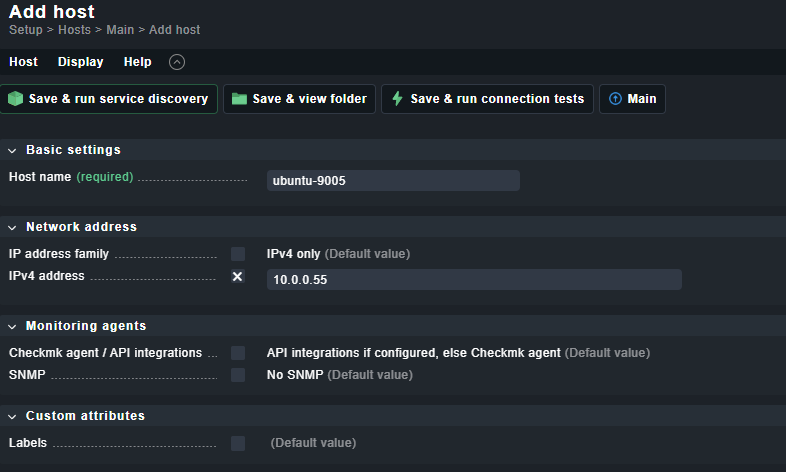Click the up-arrow icon beside Main

tap(615, 99)
